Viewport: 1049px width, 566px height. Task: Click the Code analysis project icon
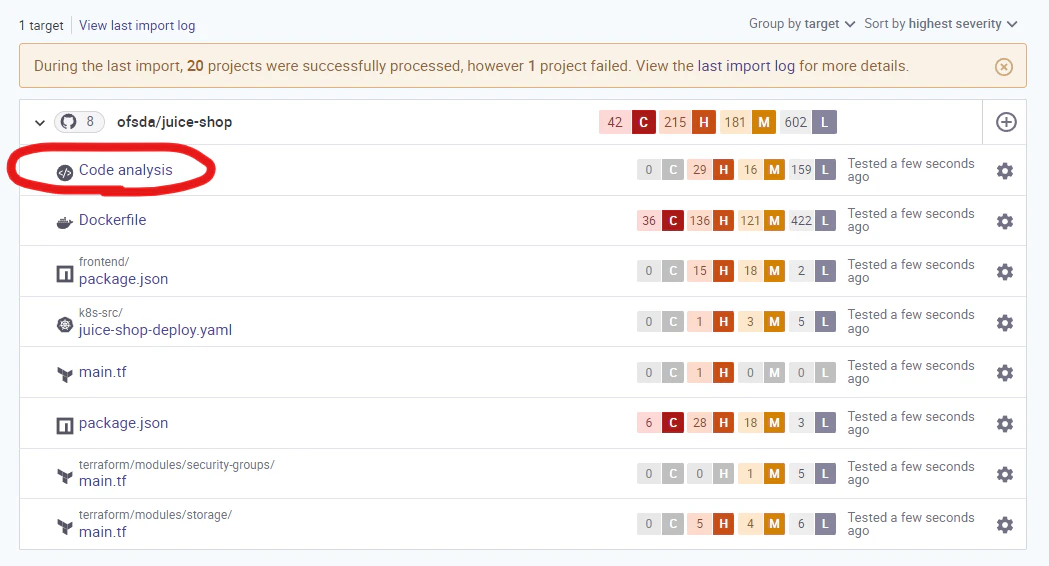64,173
